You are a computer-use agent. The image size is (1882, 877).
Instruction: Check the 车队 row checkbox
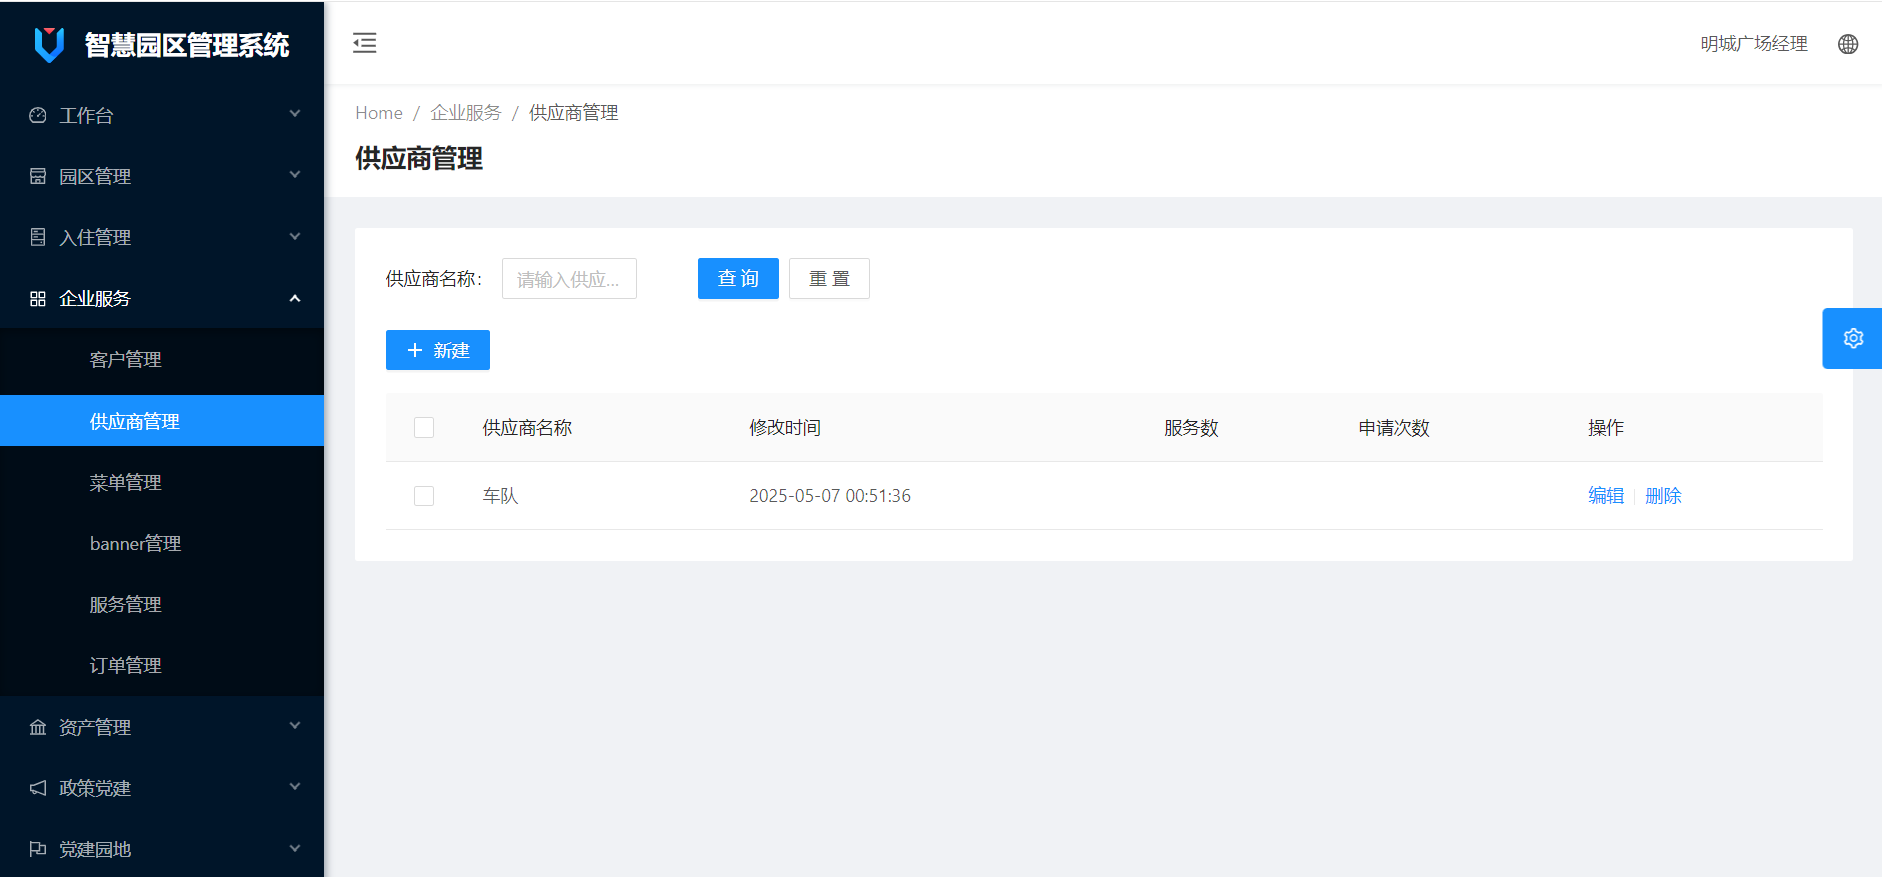tap(424, 496)
